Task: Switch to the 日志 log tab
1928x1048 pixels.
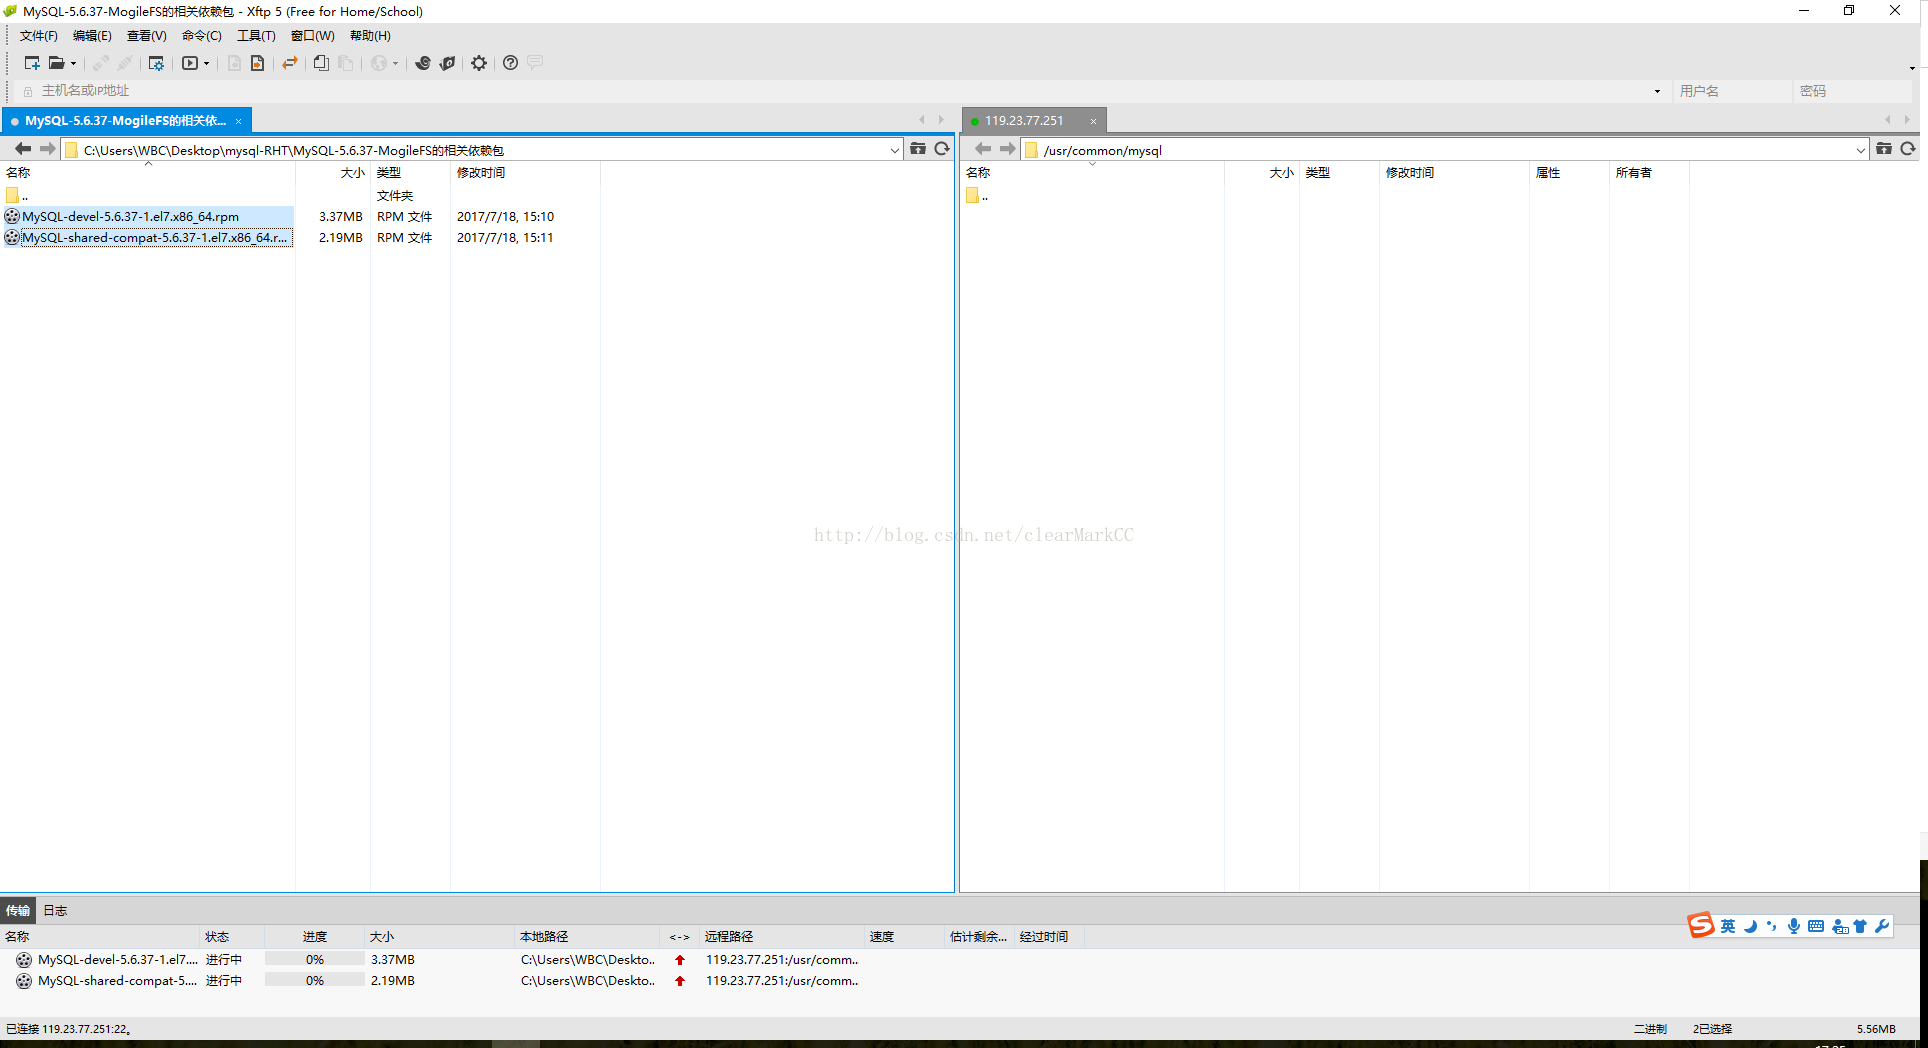Action: coord(55,910)
